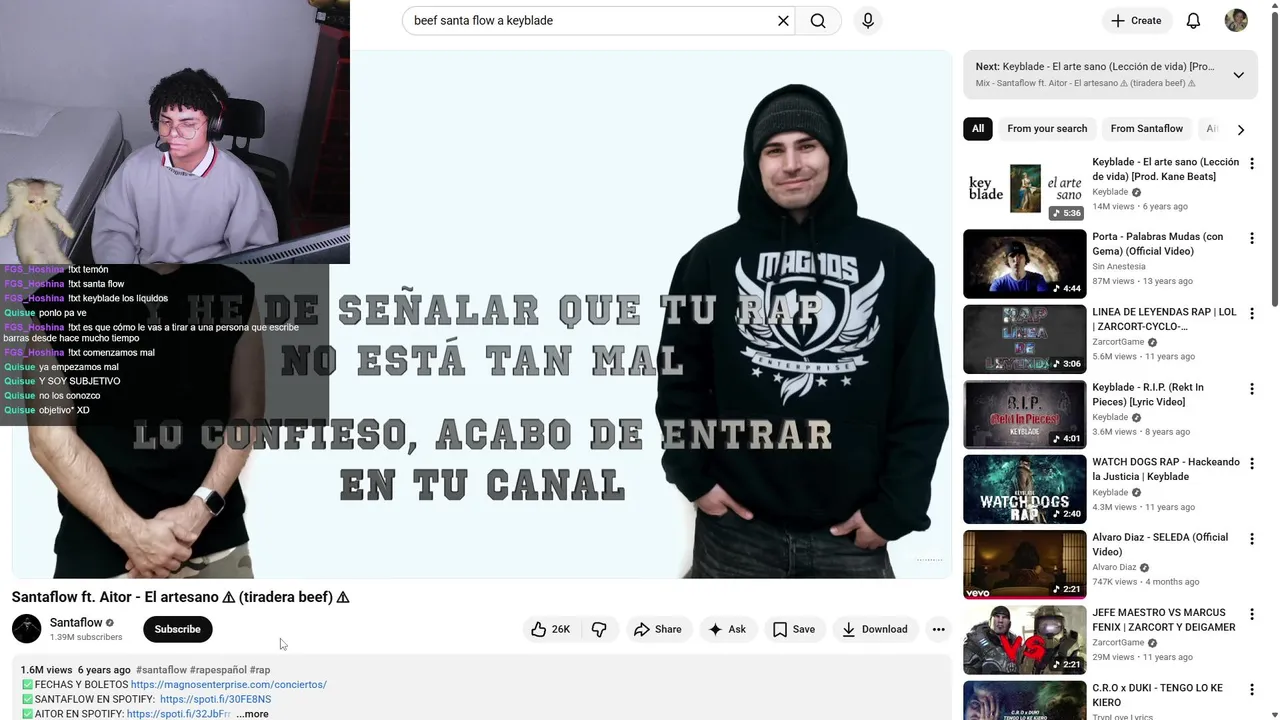This screenshot has height=720, width=1280.
Task: Open the account avatar menu
Action: coord(1236,20)
